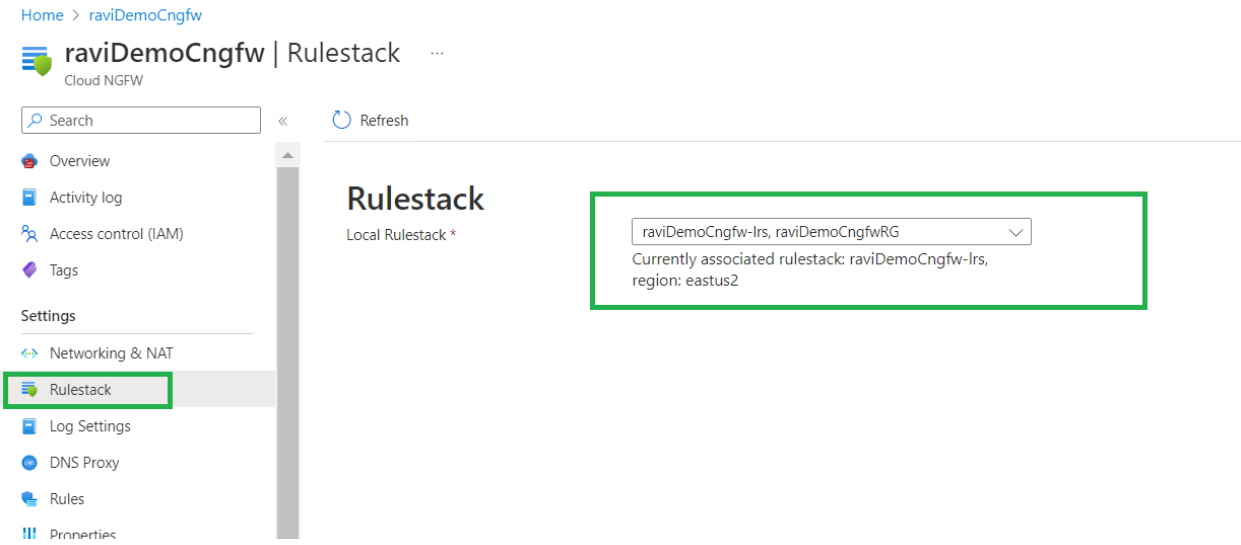
Task: Open the Local Rulestack dropdown
Action: point(831,232)
